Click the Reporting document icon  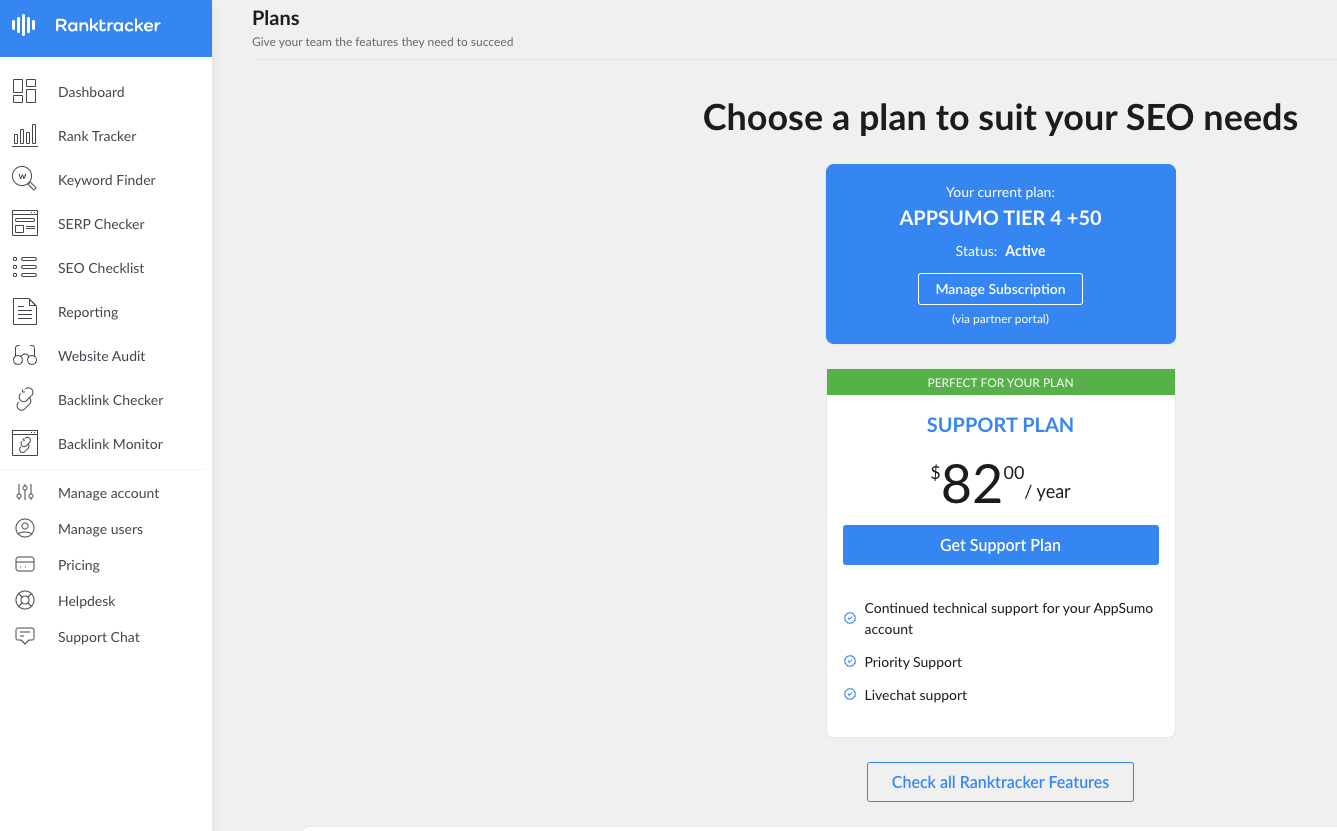point(24,311)
